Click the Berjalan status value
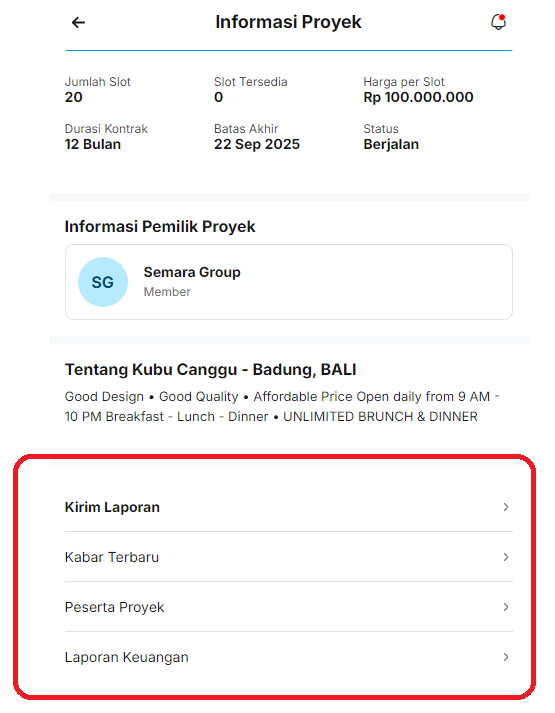Viewport: 555px width, 713px height. (391, 145)
